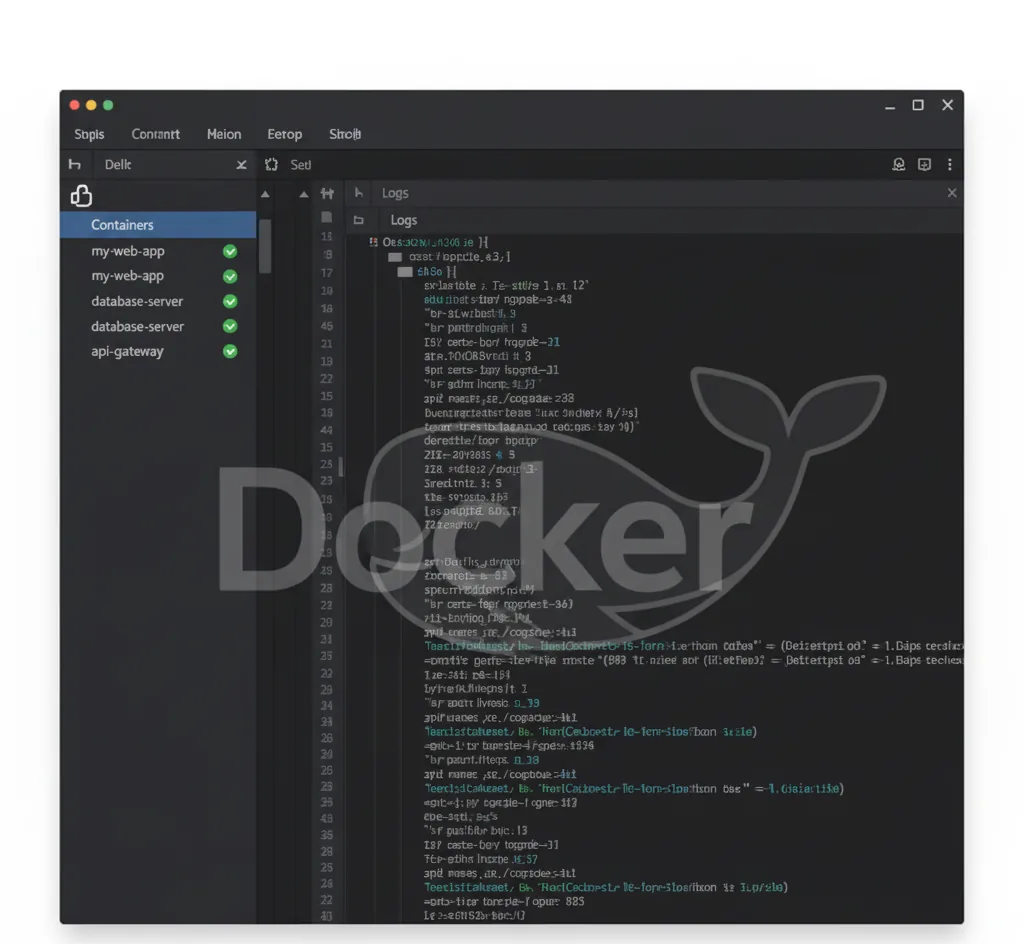The image size is (1024, 944).
Task: Open the Meion menu
Action: 224,134
